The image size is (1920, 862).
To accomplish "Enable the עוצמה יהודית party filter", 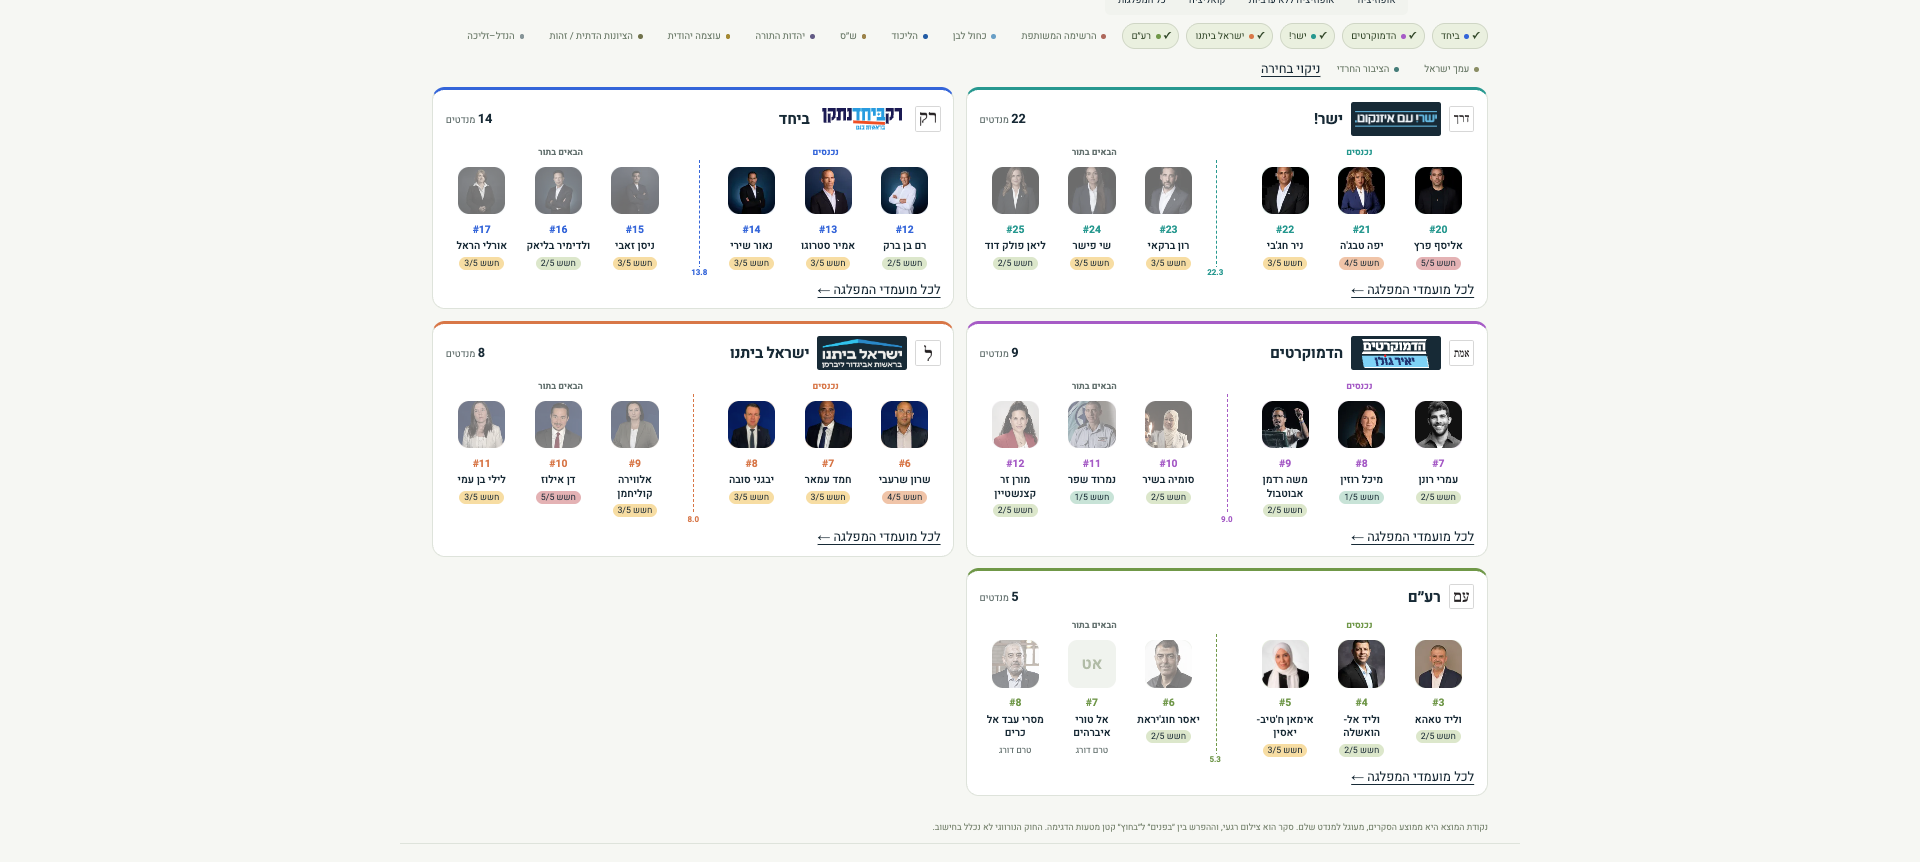I will click(x=698, y=36).
